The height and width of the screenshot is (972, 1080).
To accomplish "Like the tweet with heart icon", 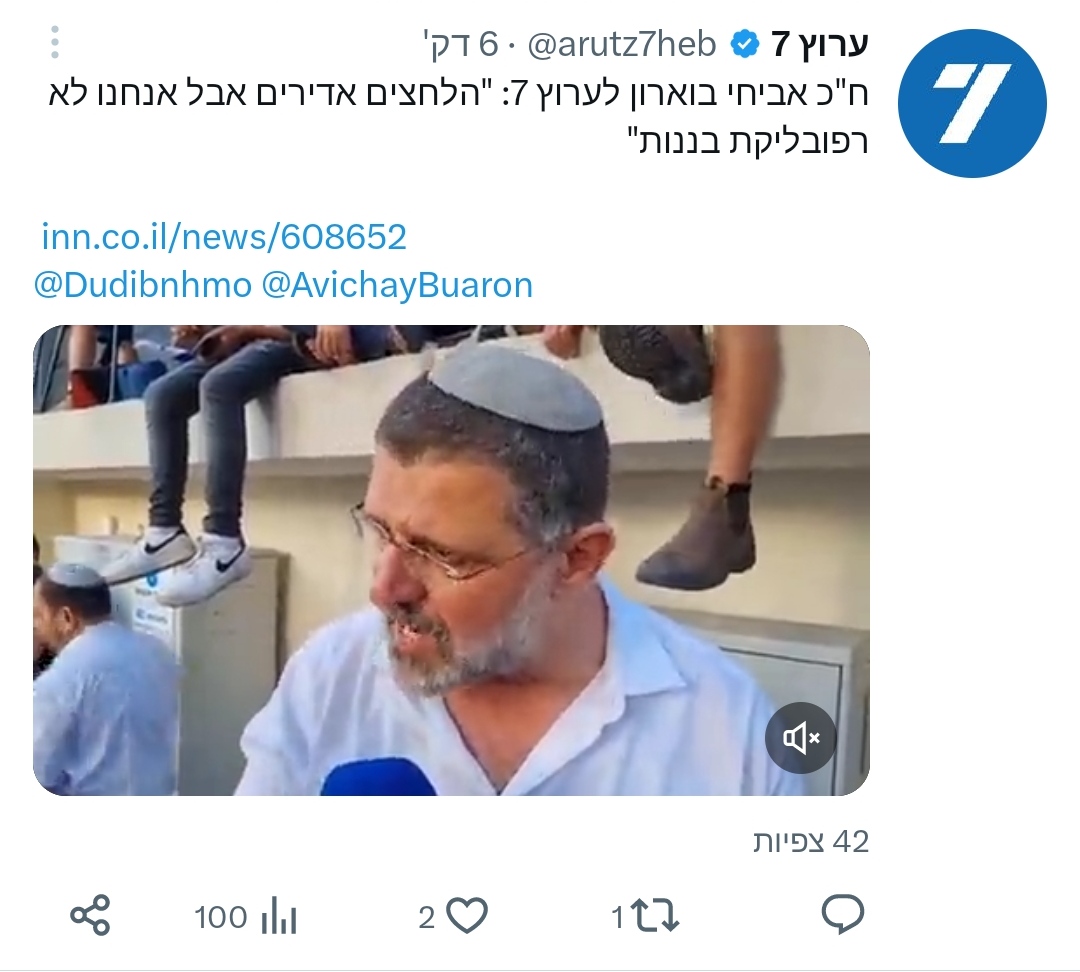I will [467, 916].
